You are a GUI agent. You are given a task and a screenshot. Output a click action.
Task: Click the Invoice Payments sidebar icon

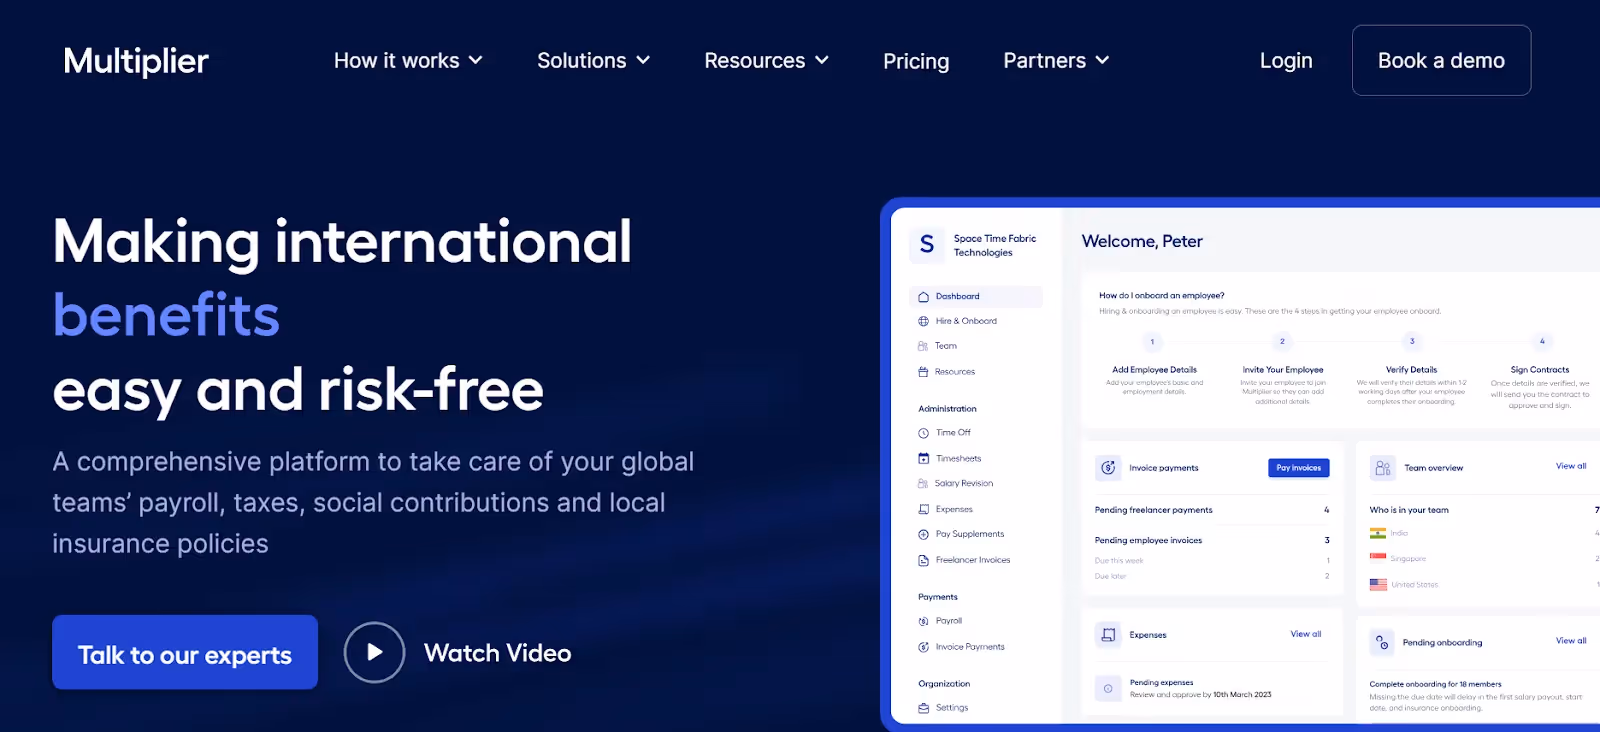923,647
